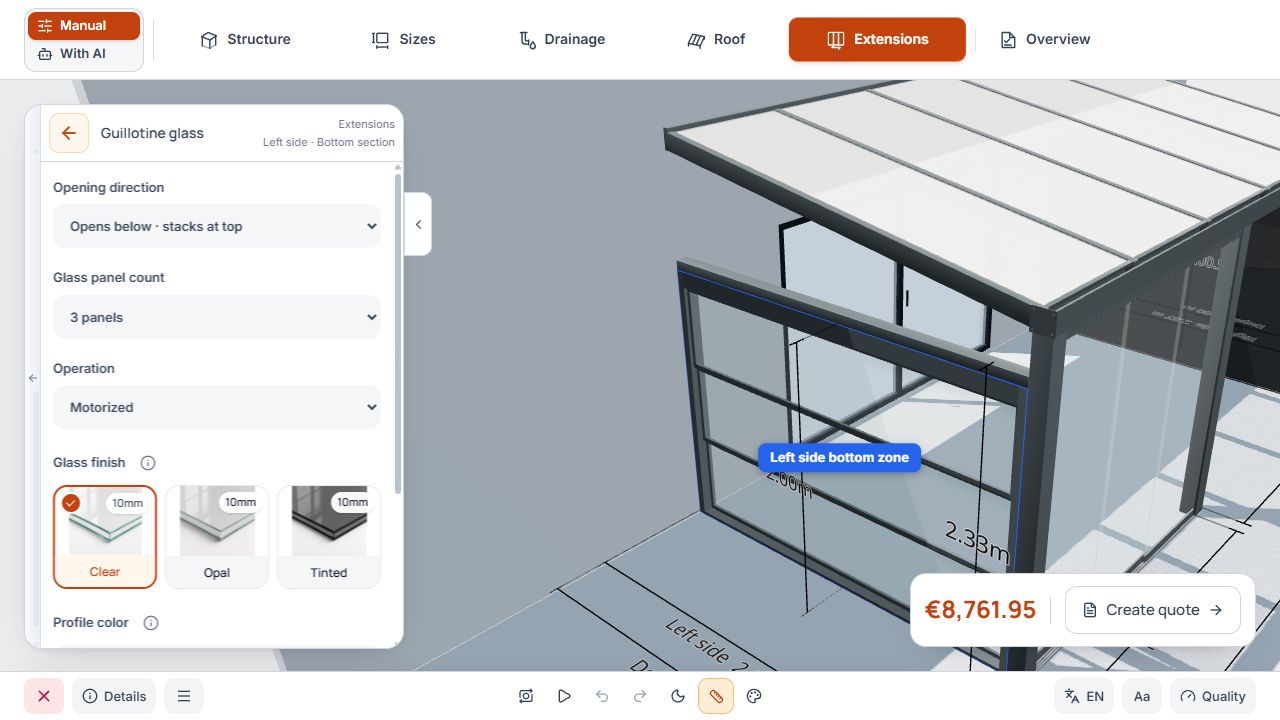This screenshot has width=1280, height=720.
Task: Open the Glass panel count dropdown
Action: (x=217, y=317)
